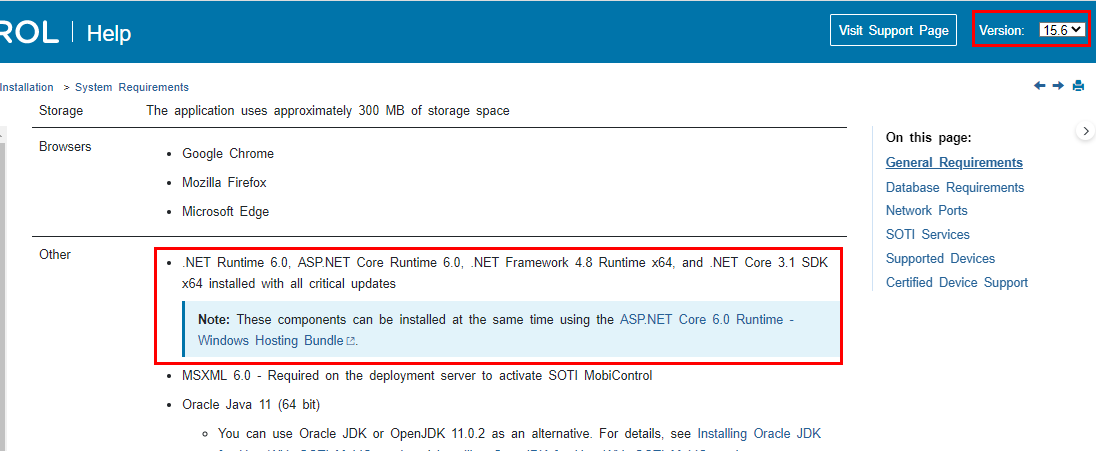Open Installing Oracle JDK link
The height and width of the screenshot is (451, 1096).
click(758, 433)
